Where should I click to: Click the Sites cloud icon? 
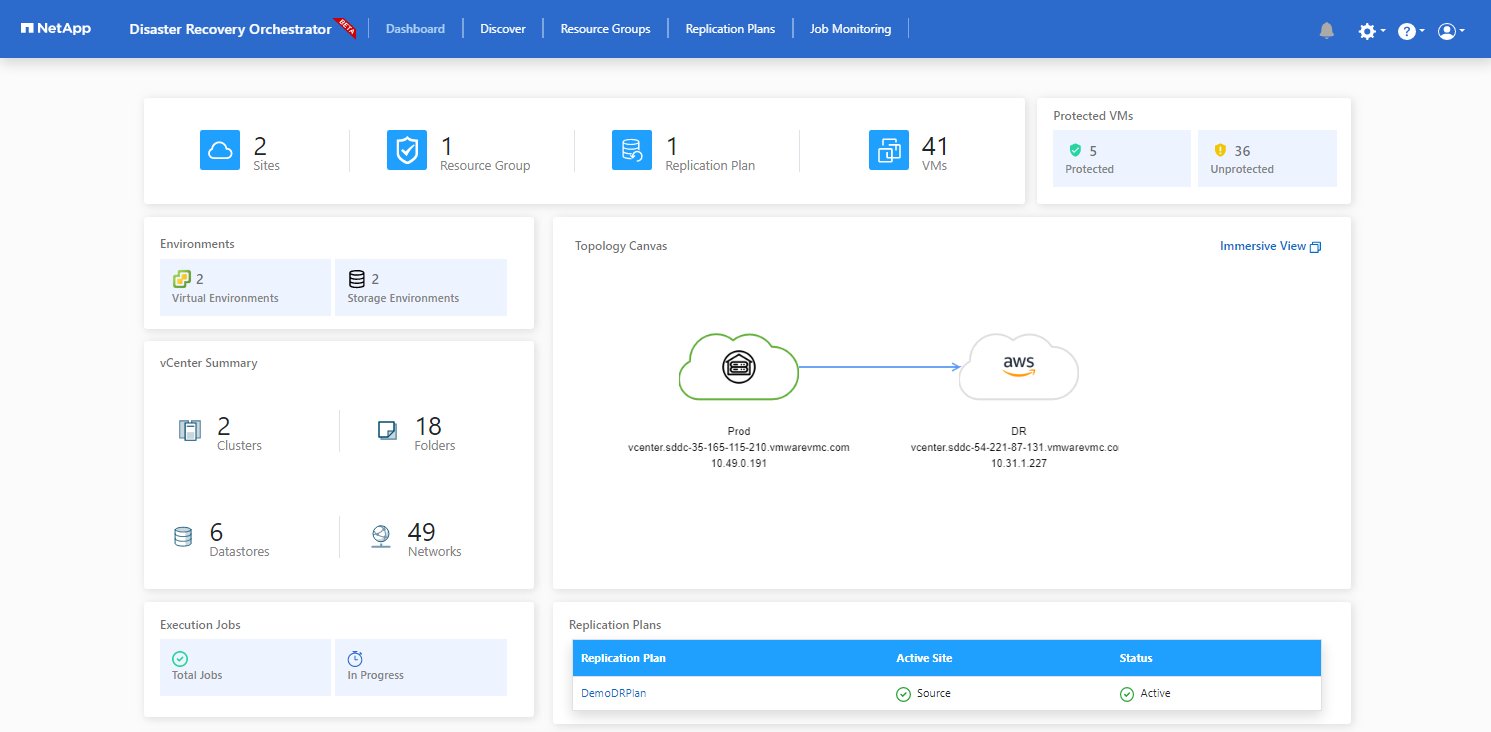[220, 150]
